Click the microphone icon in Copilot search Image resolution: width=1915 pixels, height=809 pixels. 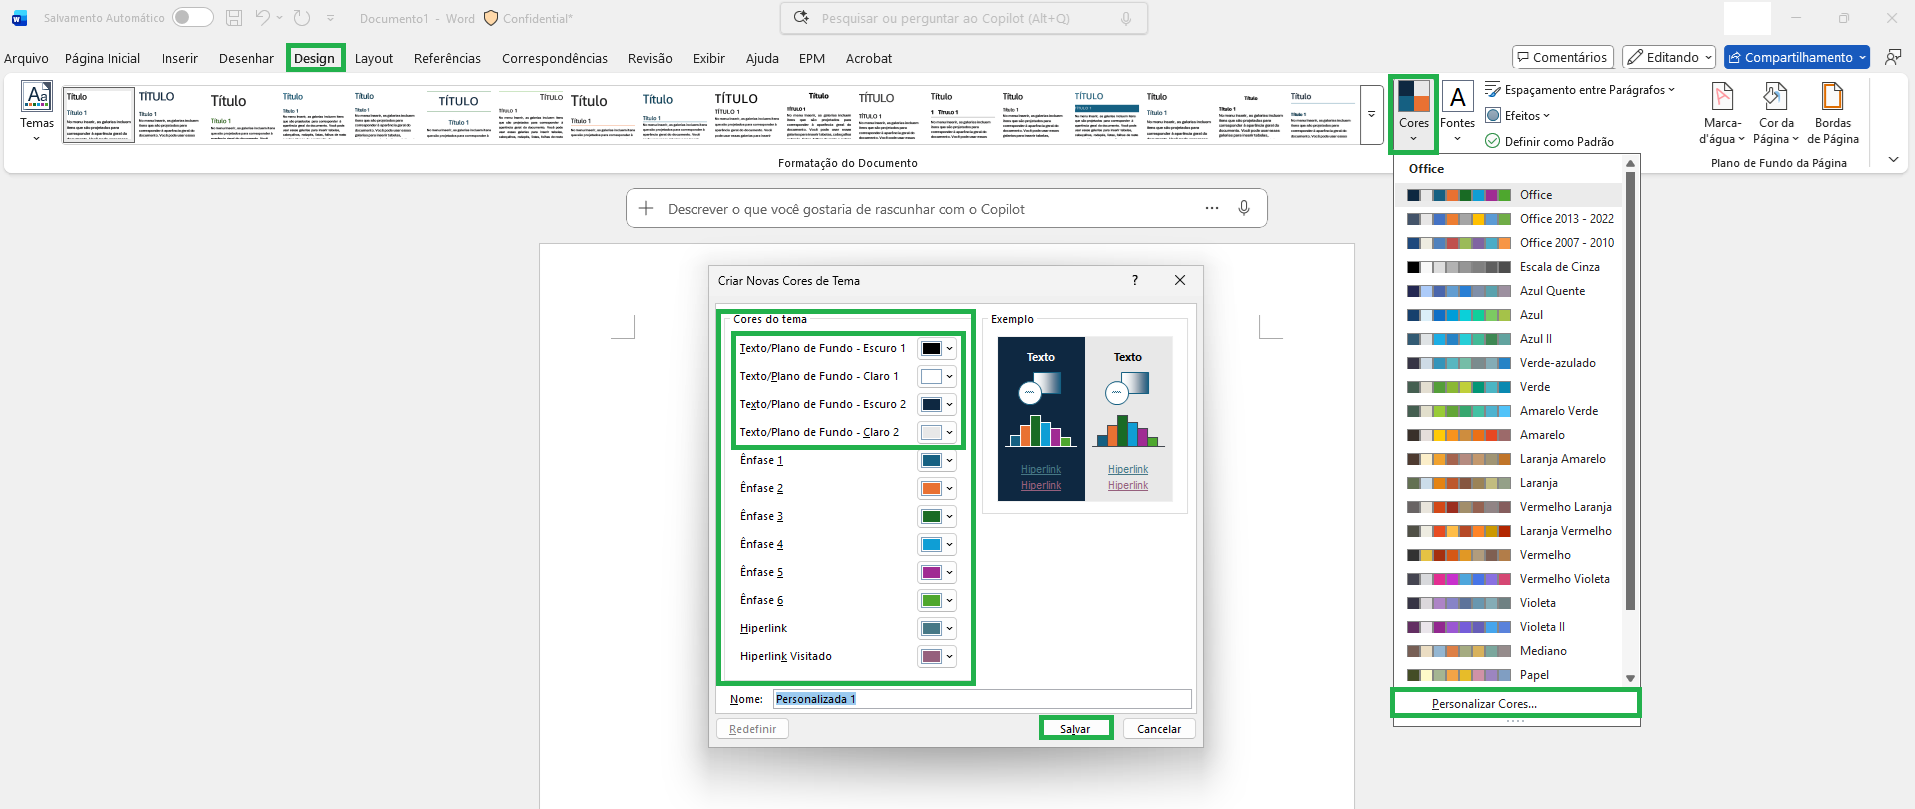click(x=1126, y=18)
